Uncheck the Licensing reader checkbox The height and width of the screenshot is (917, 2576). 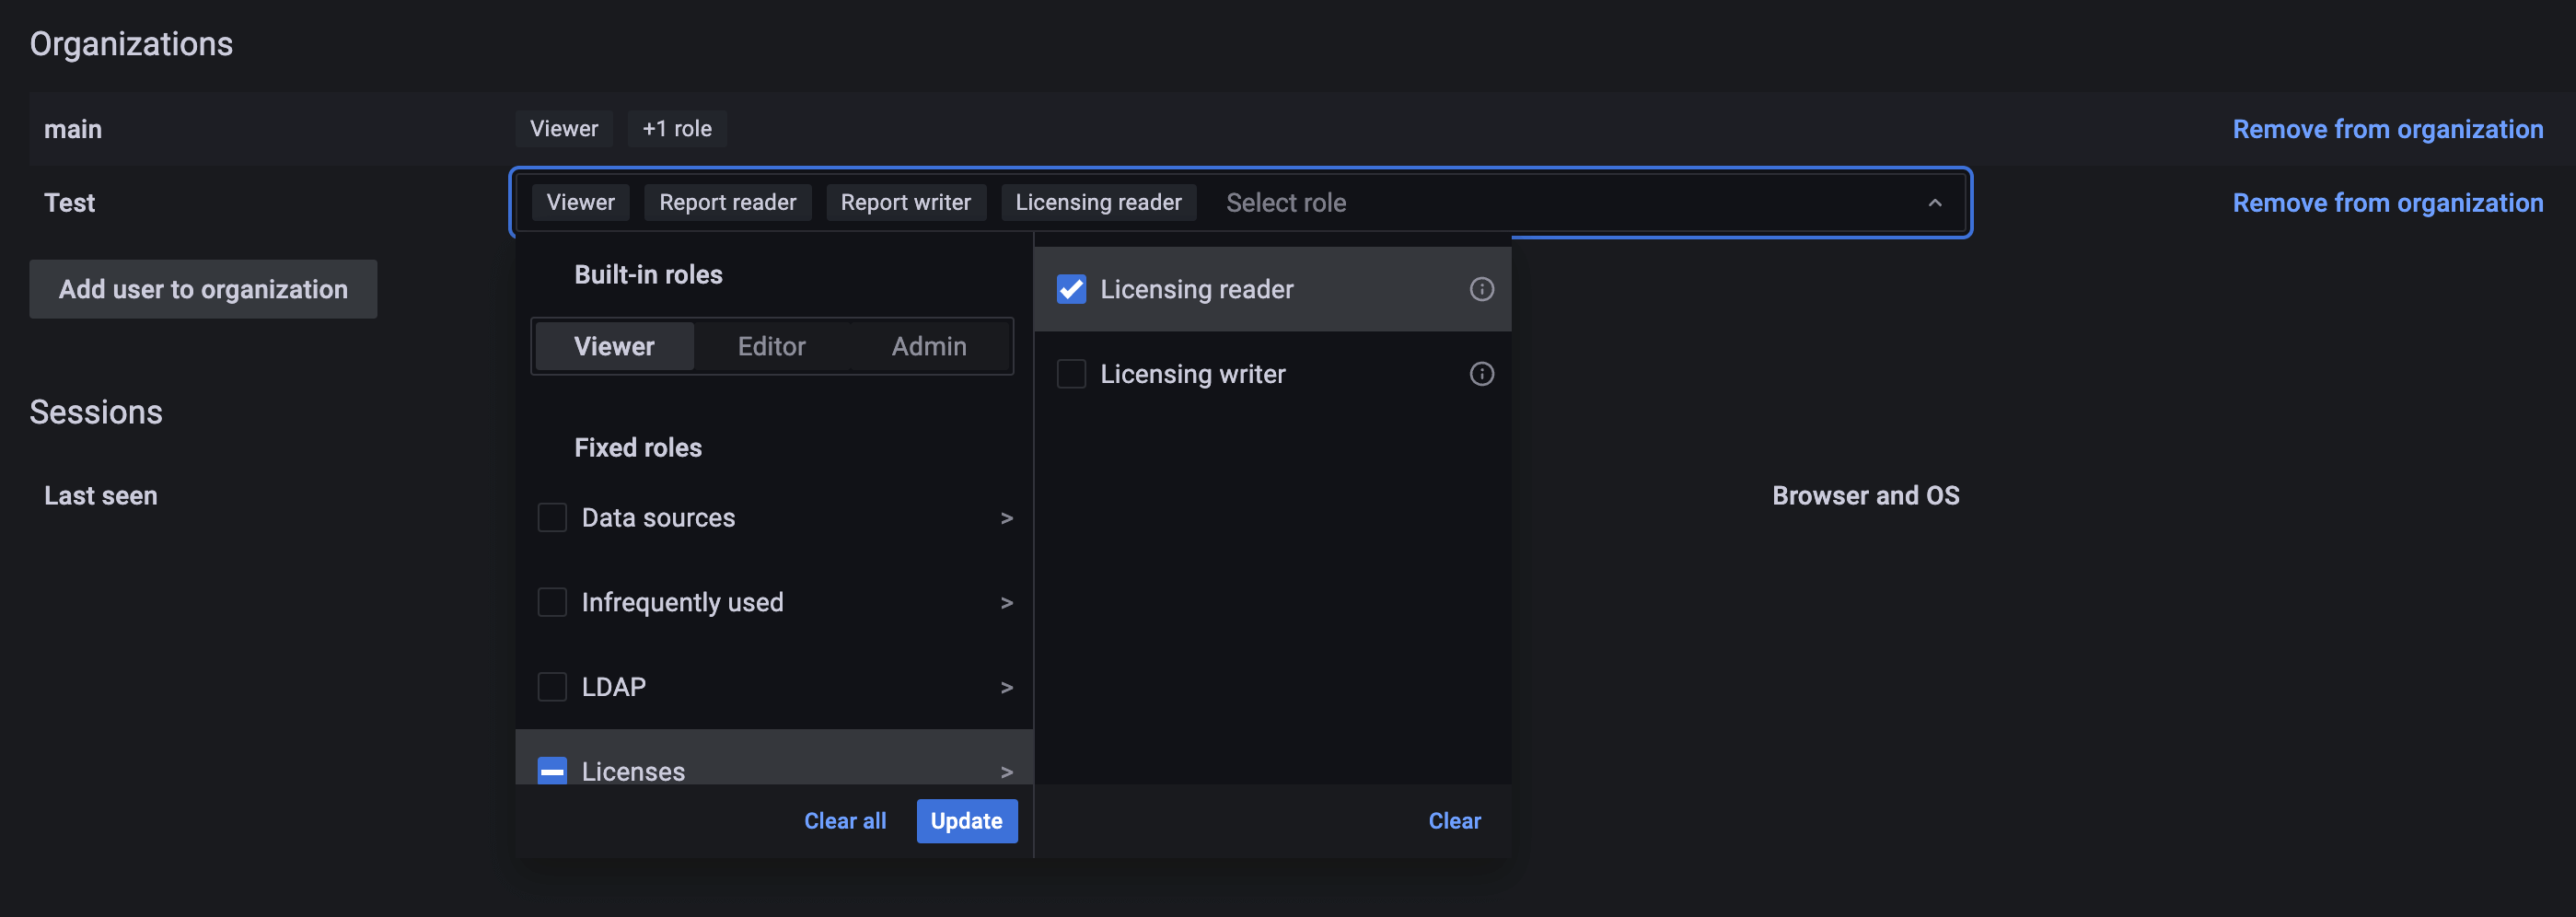1071,289
